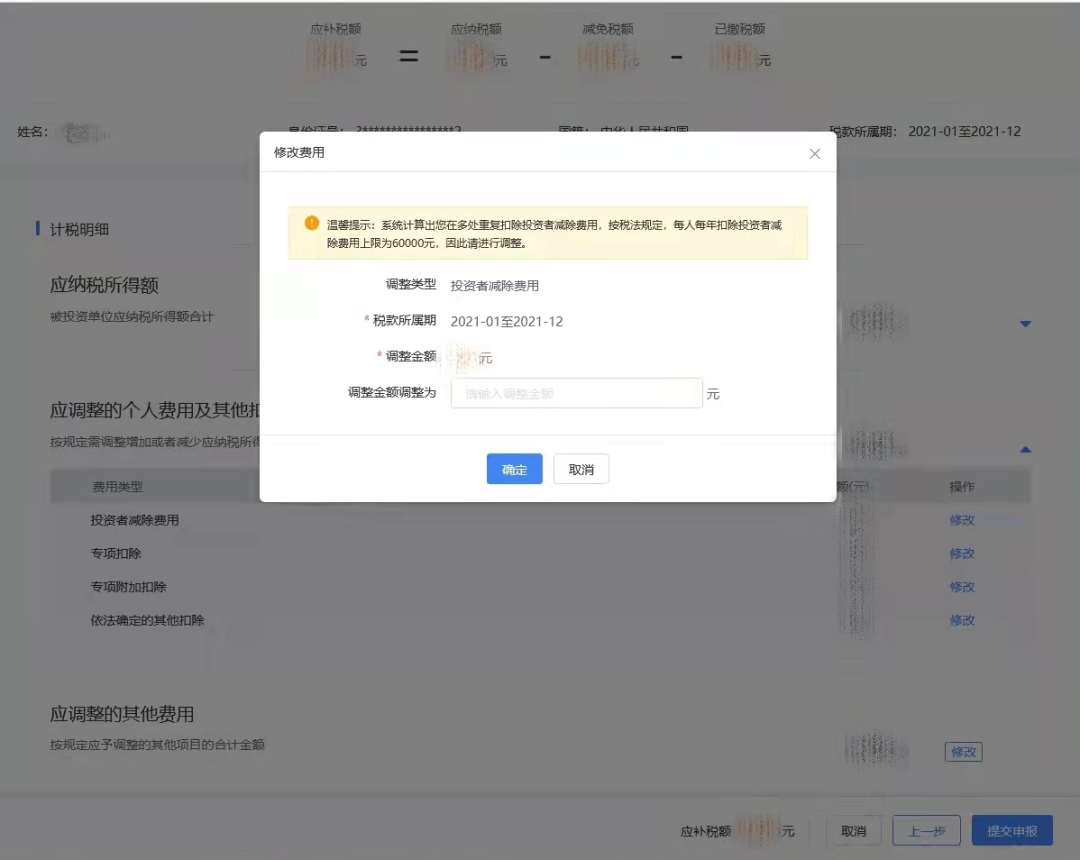
Task: Click 取消 in the bottom action bar
Action: point(853,830)
